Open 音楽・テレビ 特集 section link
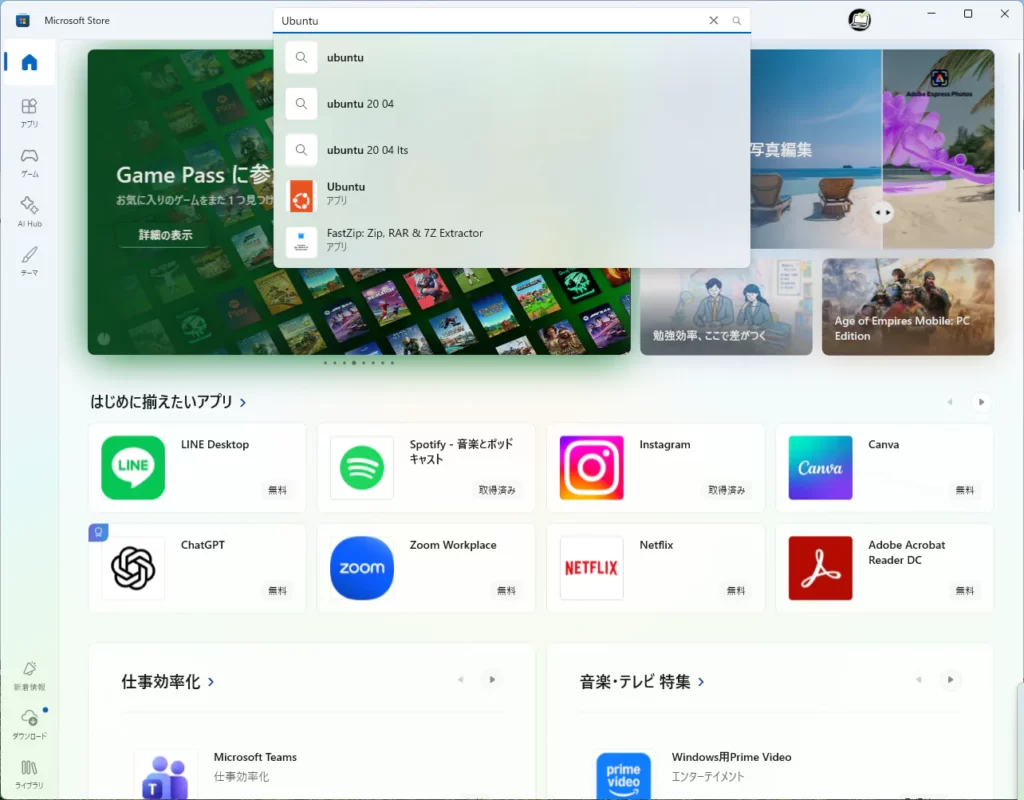1024x800 pixels. click(642, 682)
